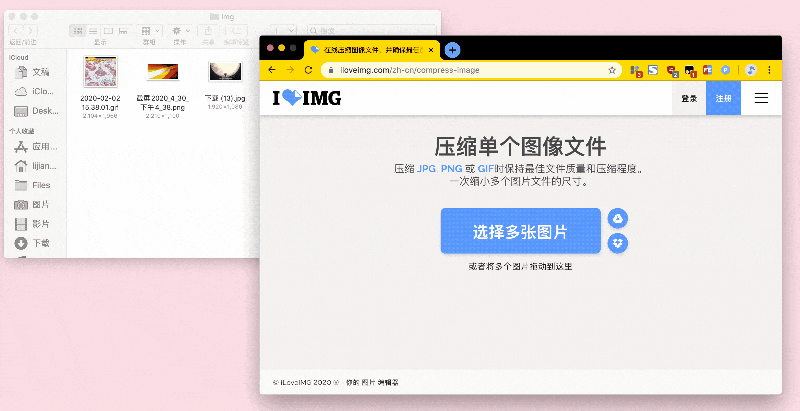Open the lijian home folder in sidebar

[x=33, y=166]
